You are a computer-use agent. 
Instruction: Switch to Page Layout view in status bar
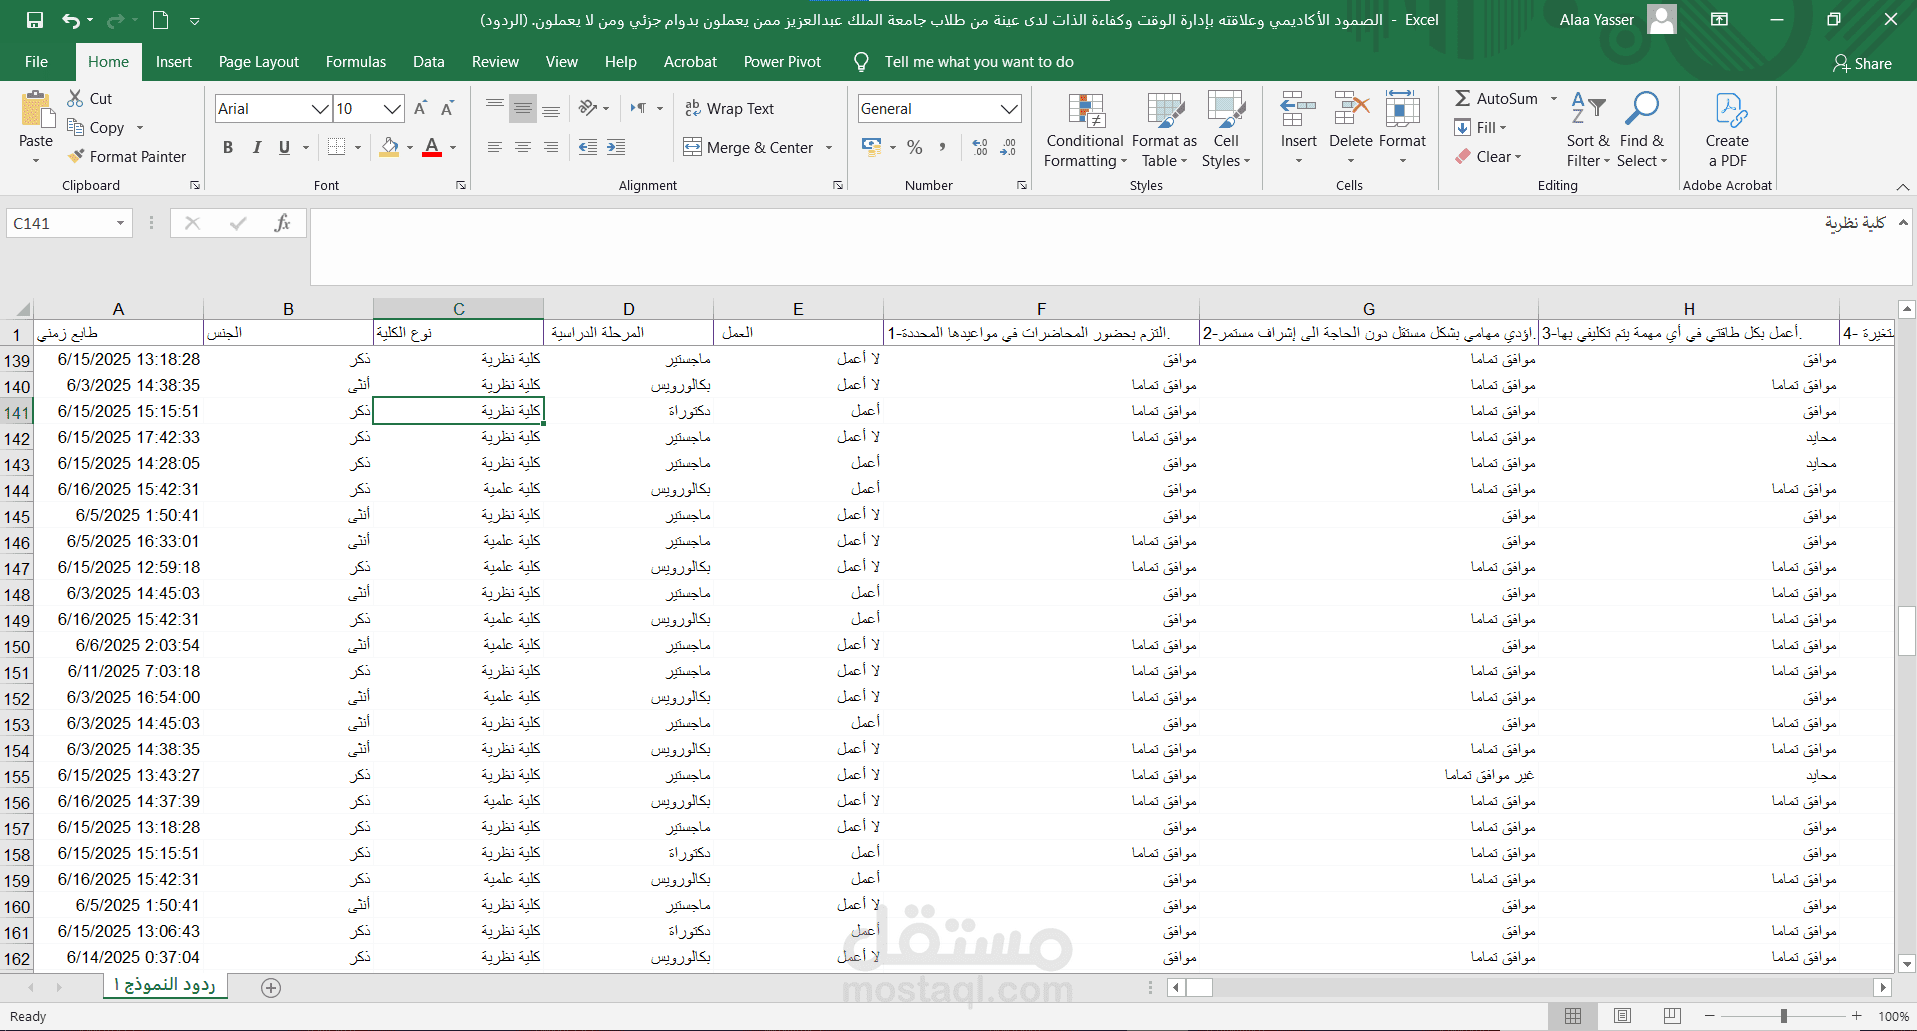tap(1622, 1016)
